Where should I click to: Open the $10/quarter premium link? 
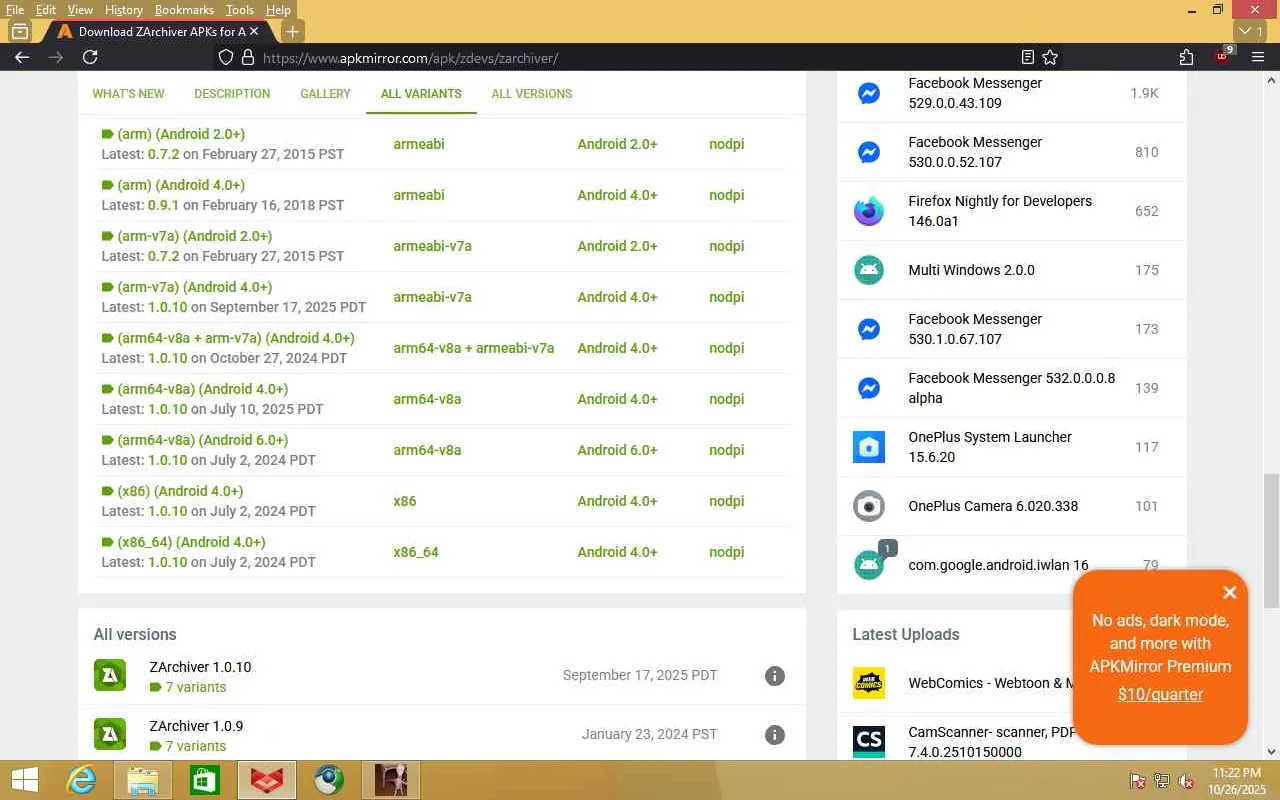tap(1160, 694)
